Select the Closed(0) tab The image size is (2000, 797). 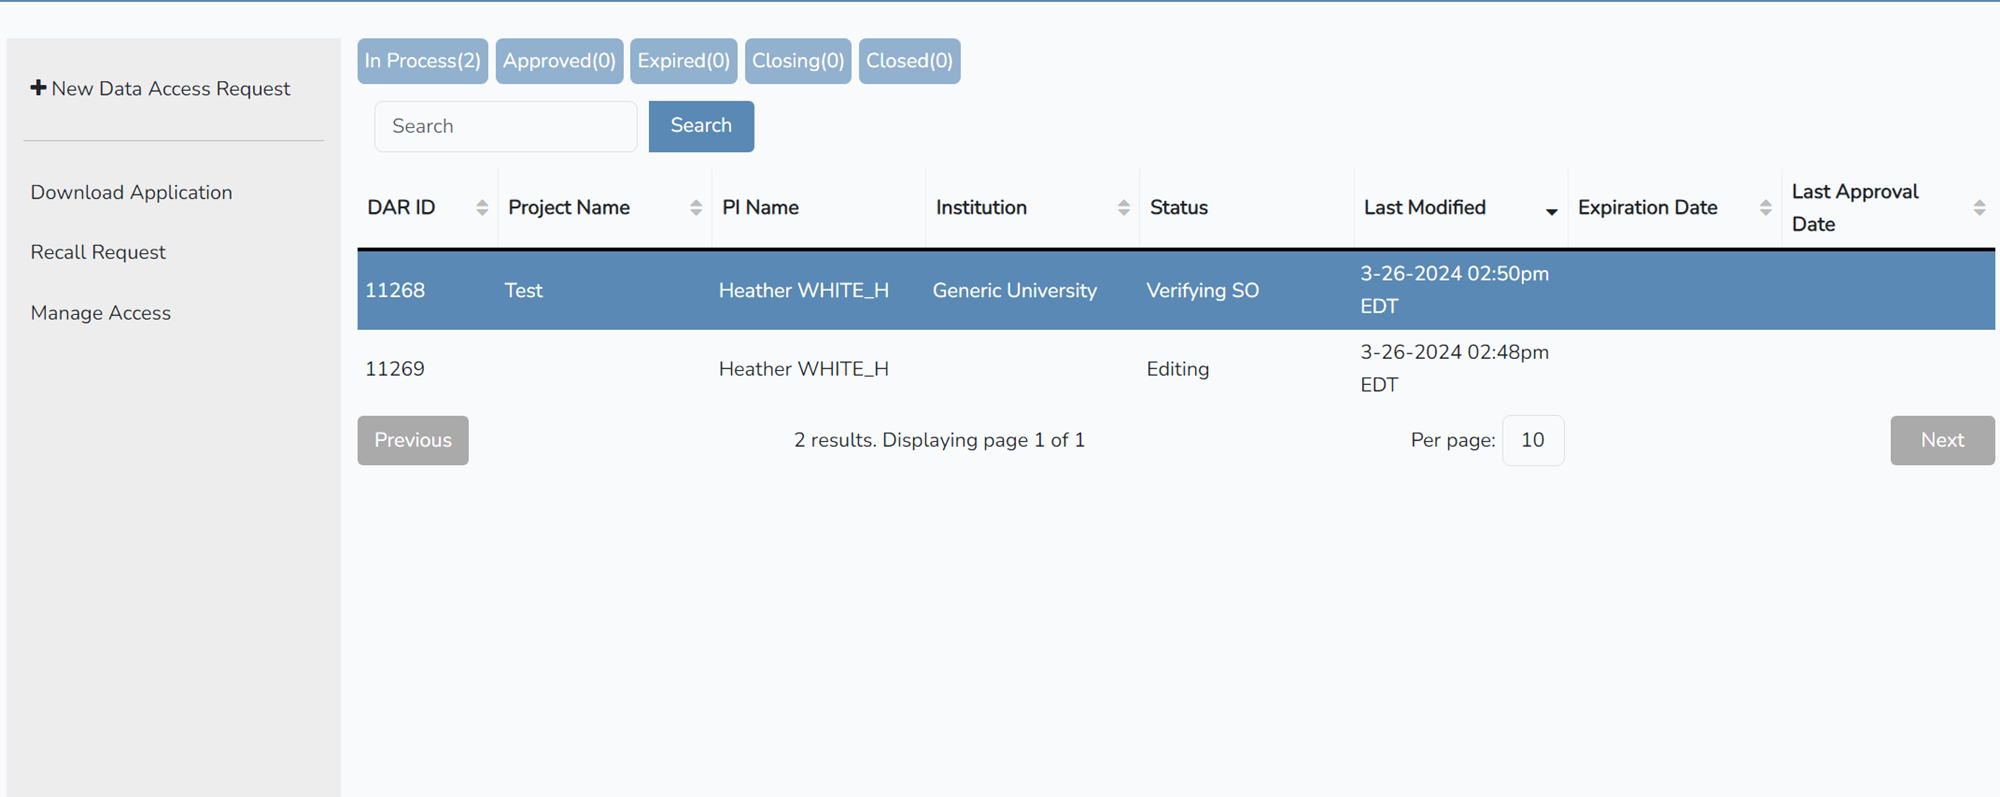909,61
